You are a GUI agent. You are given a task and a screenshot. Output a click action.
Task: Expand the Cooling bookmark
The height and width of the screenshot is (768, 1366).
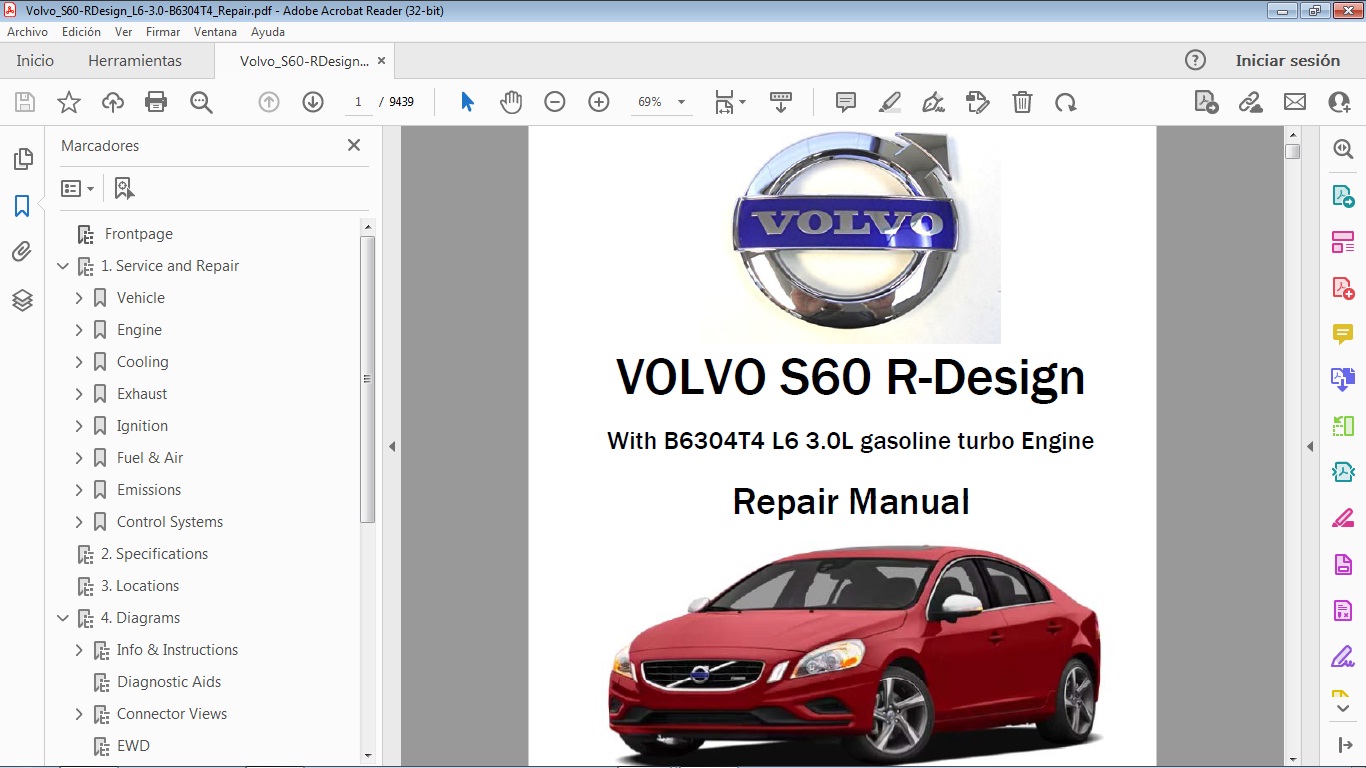coord(80,361)
